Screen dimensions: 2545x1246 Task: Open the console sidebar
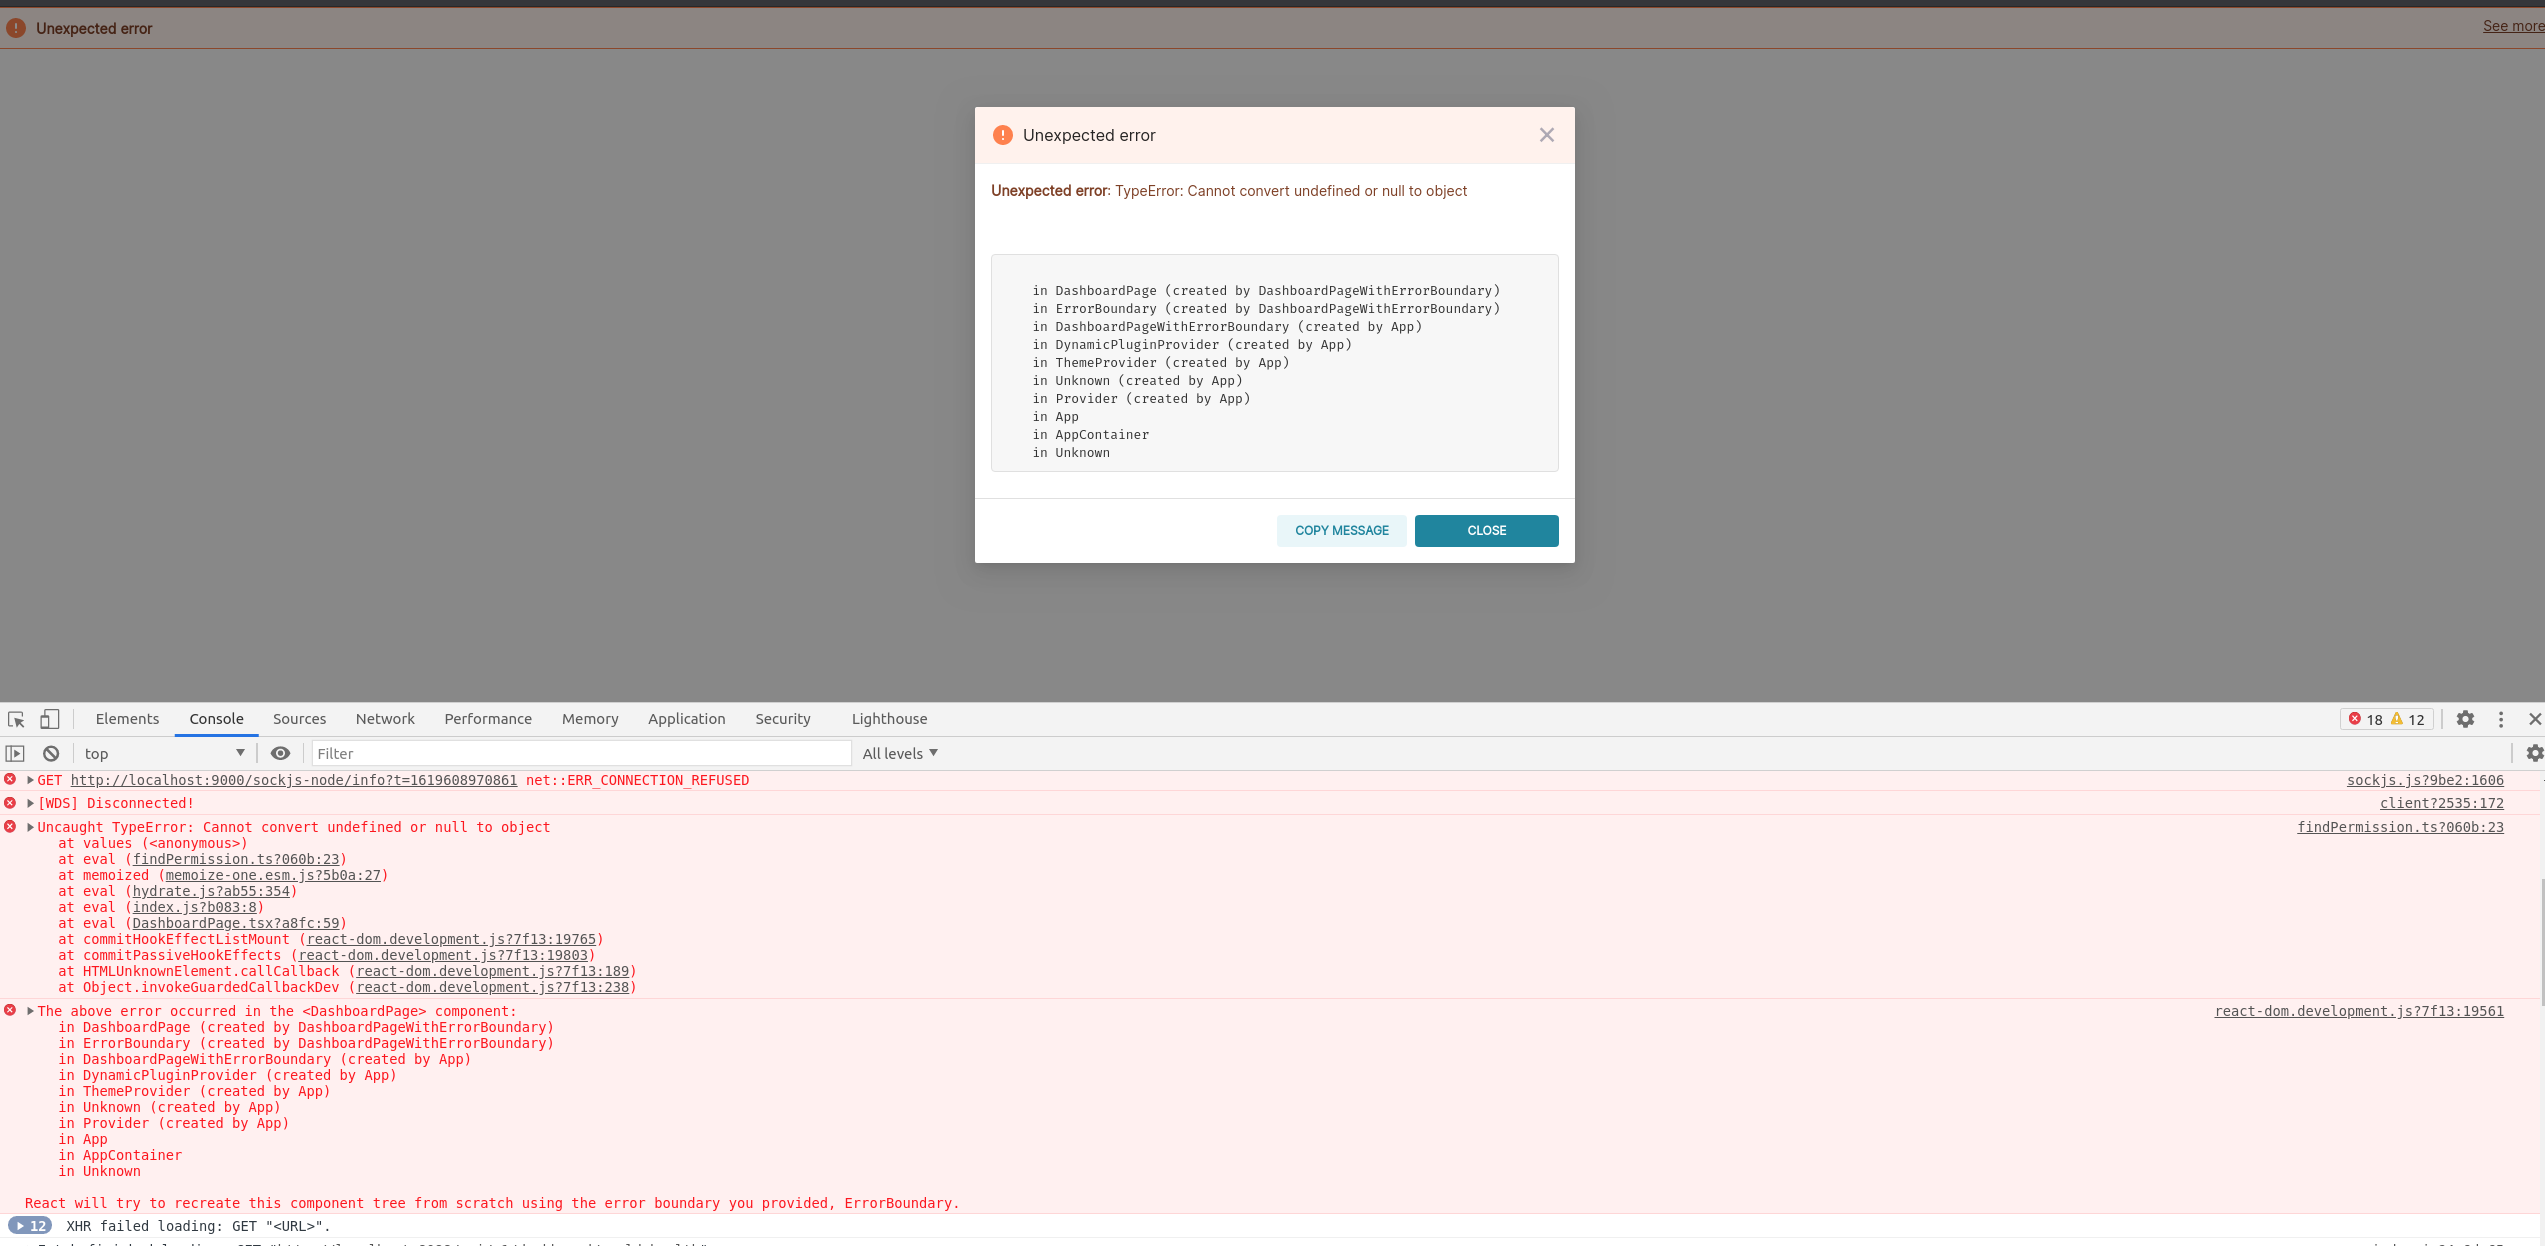14,753
